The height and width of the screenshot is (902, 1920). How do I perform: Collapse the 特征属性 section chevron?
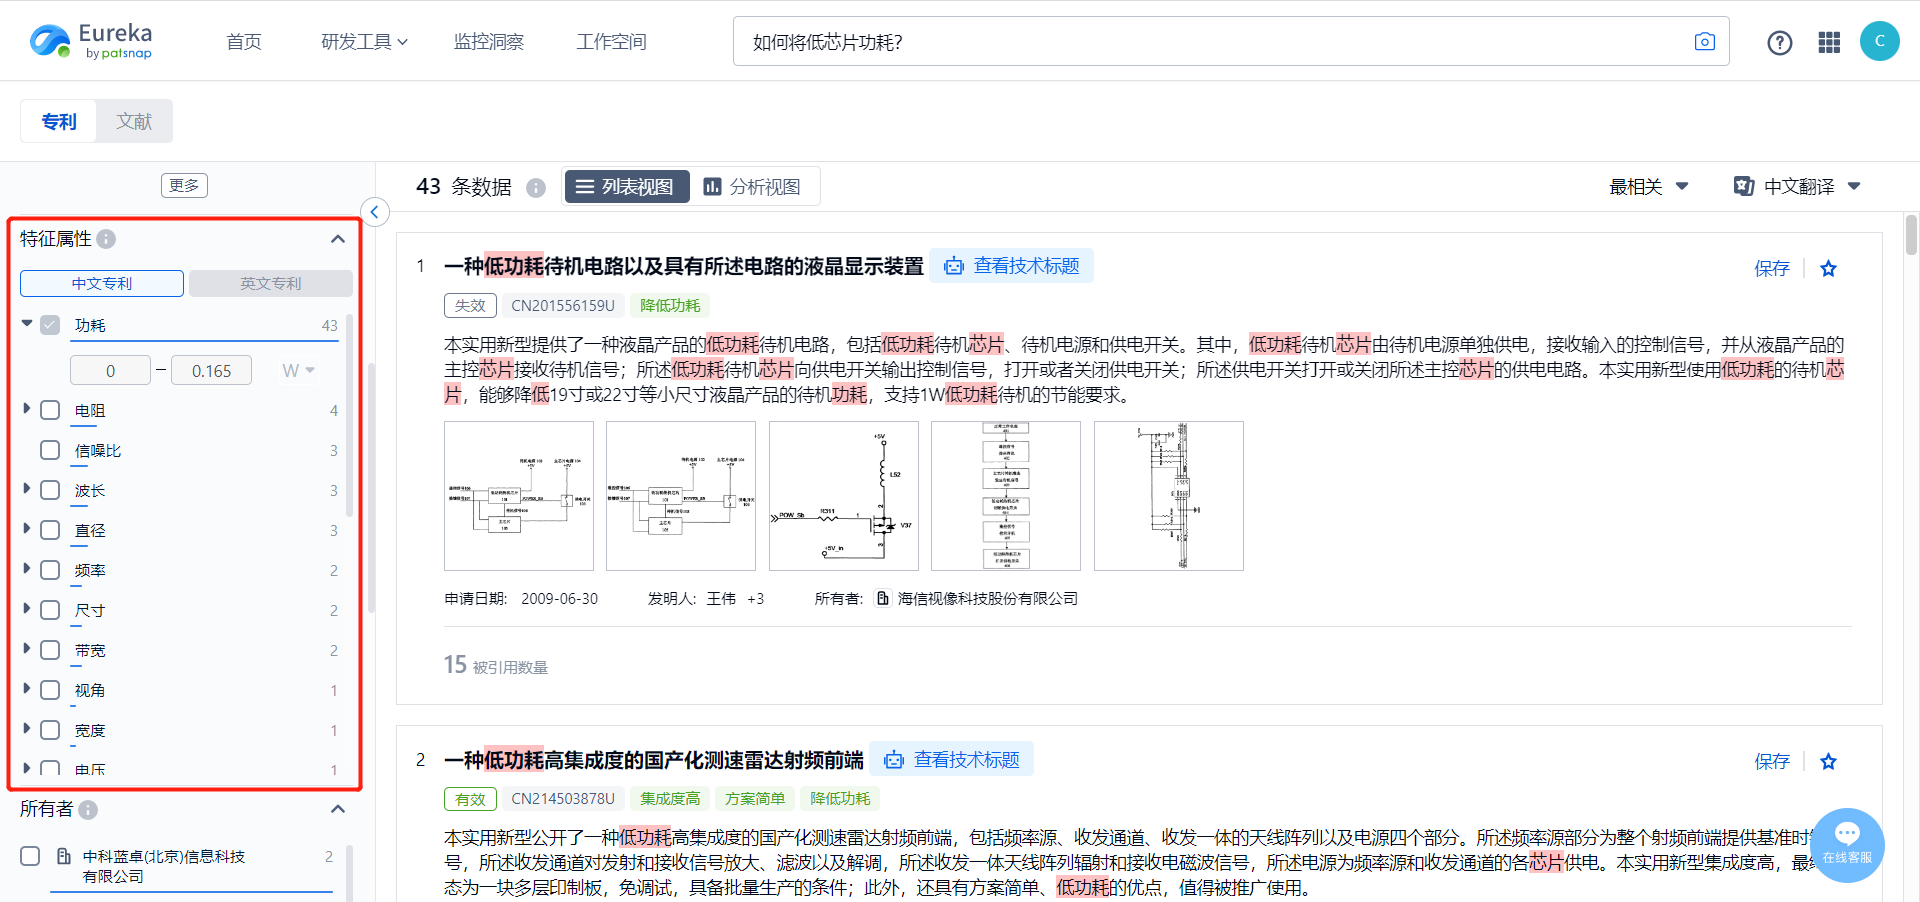pos(337,239)
